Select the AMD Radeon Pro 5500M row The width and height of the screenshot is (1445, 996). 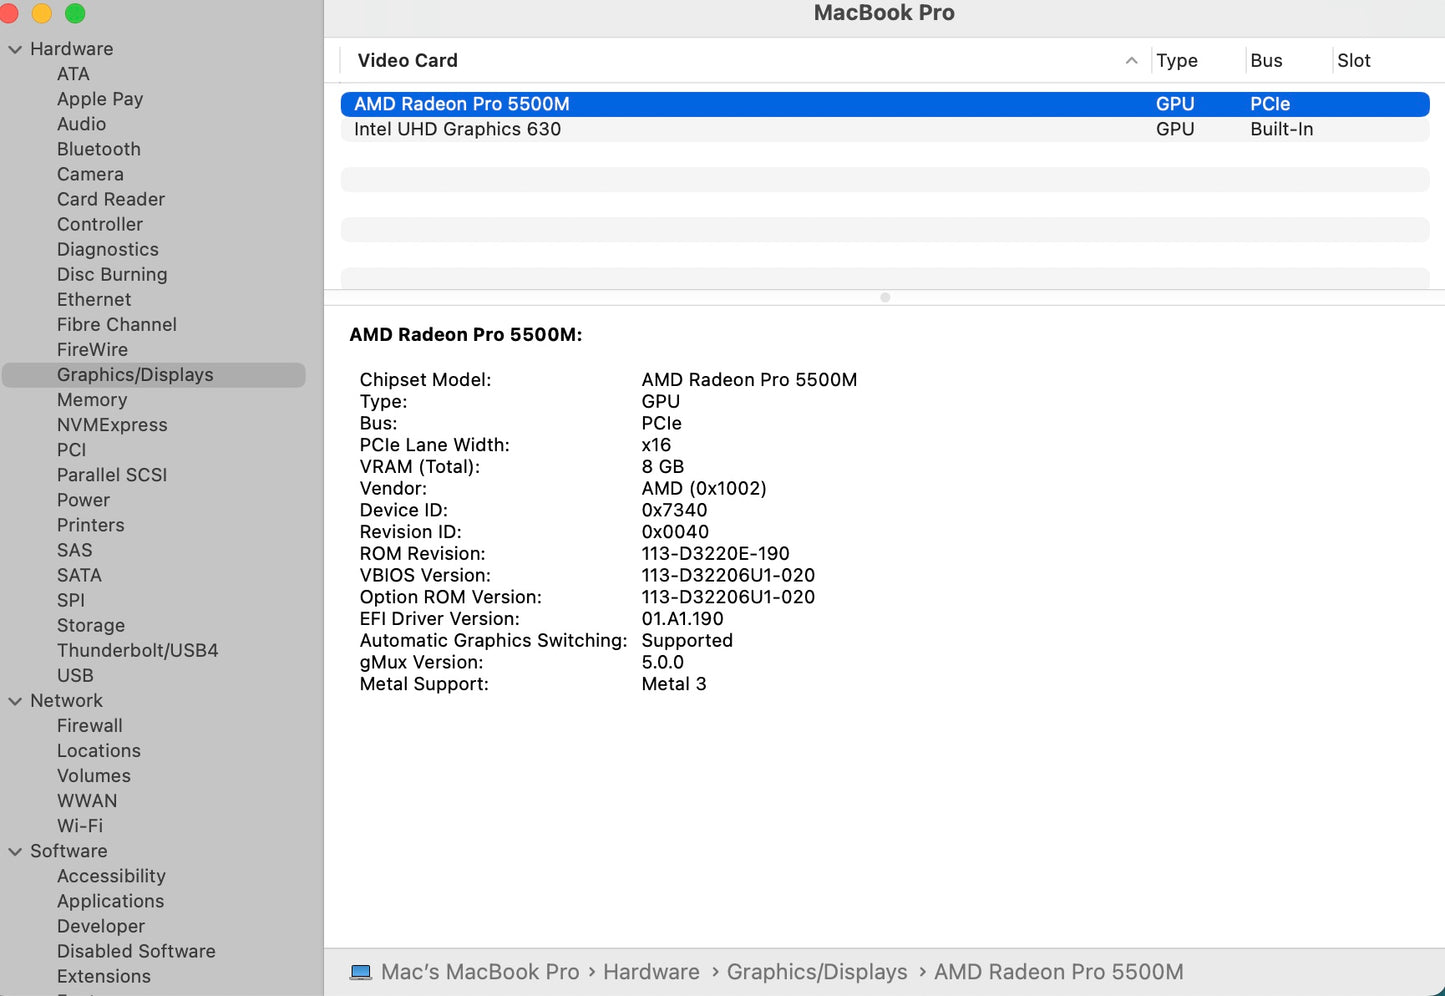point(461,103)
